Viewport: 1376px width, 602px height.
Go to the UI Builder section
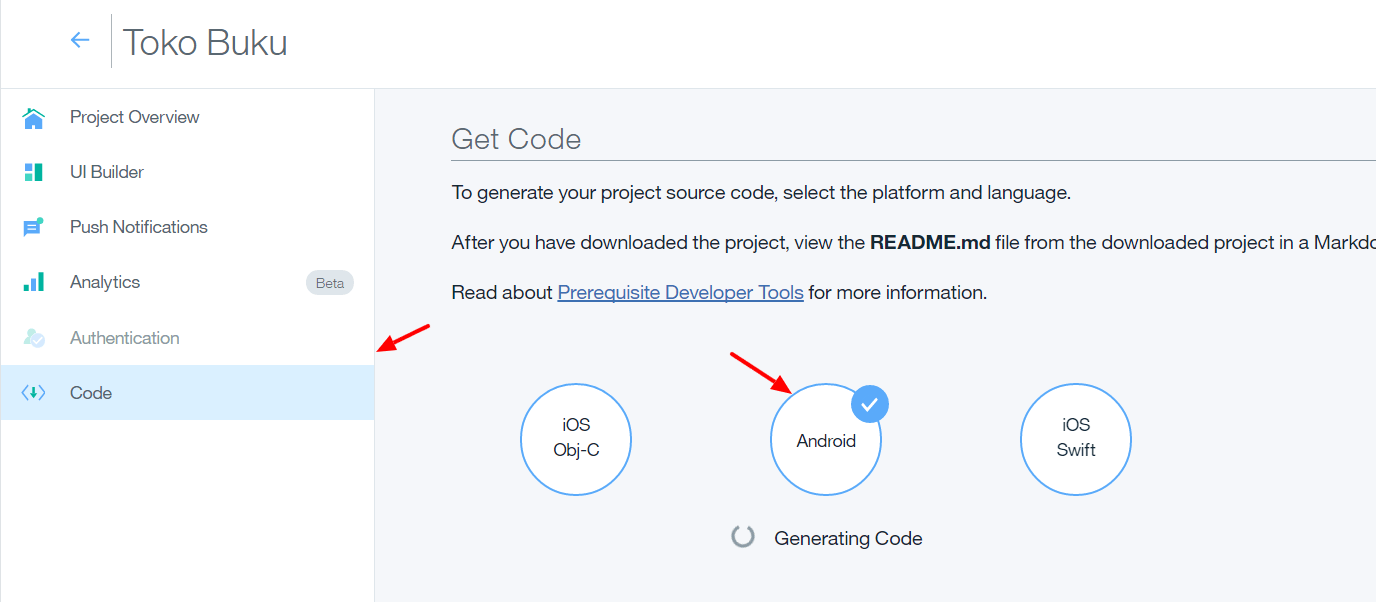tap(107, 172)
